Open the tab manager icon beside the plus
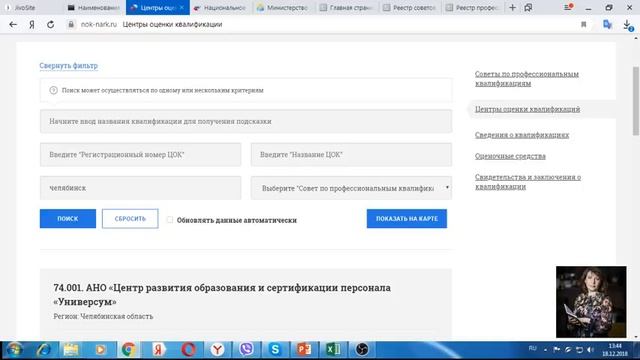Image resolution: width=640 pixels, height=360 pixels. pos(528,7)
